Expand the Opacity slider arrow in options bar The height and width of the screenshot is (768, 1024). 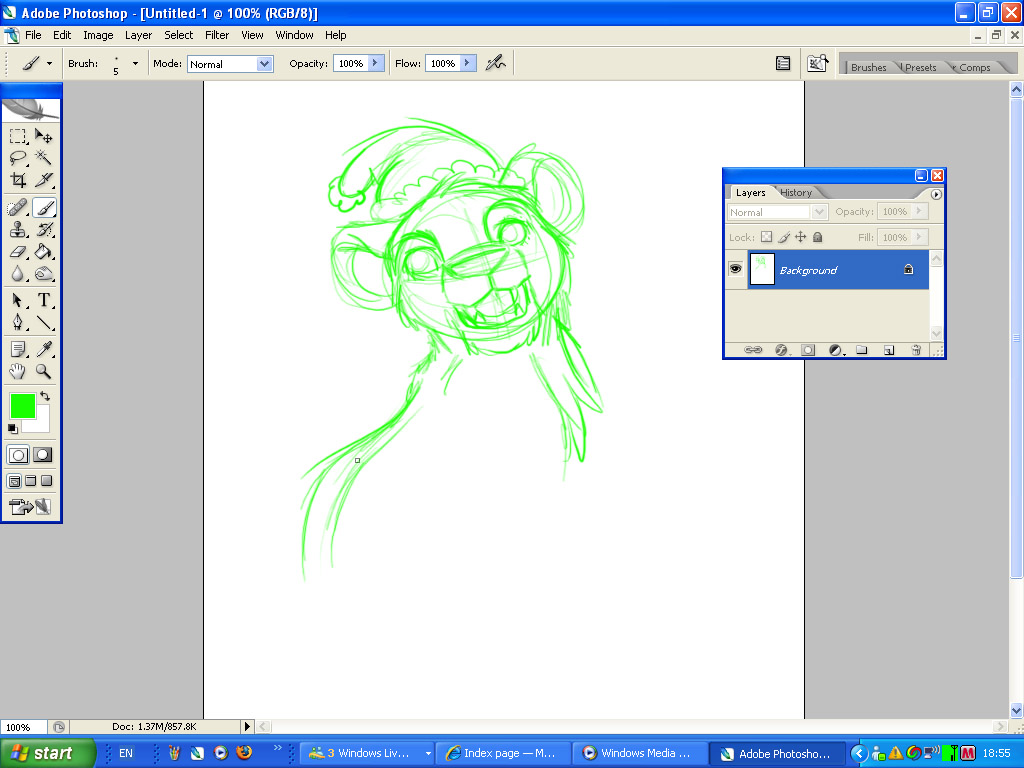coord(376,63)
